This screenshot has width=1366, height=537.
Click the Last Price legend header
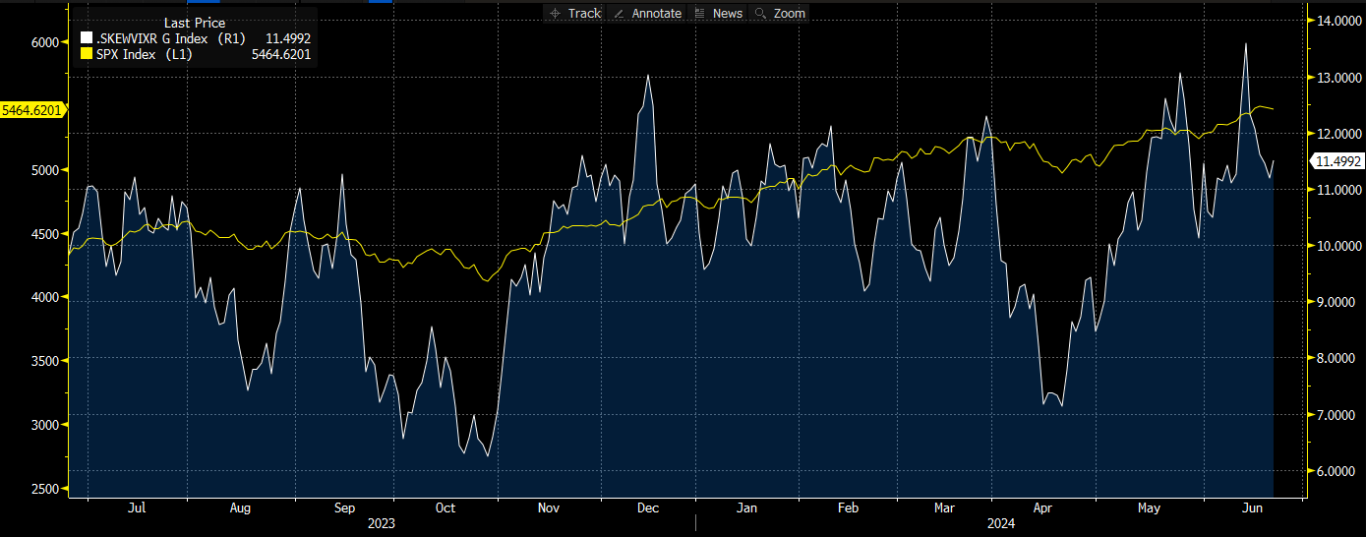coord(194,23)
